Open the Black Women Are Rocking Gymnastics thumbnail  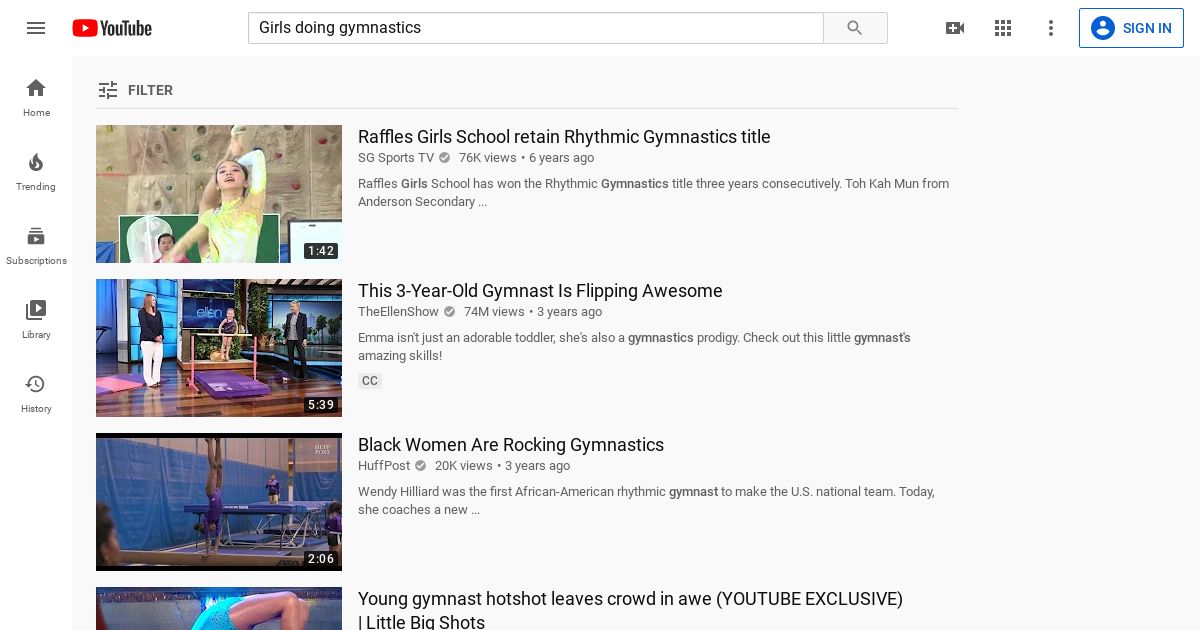click(x=219, y=502)
